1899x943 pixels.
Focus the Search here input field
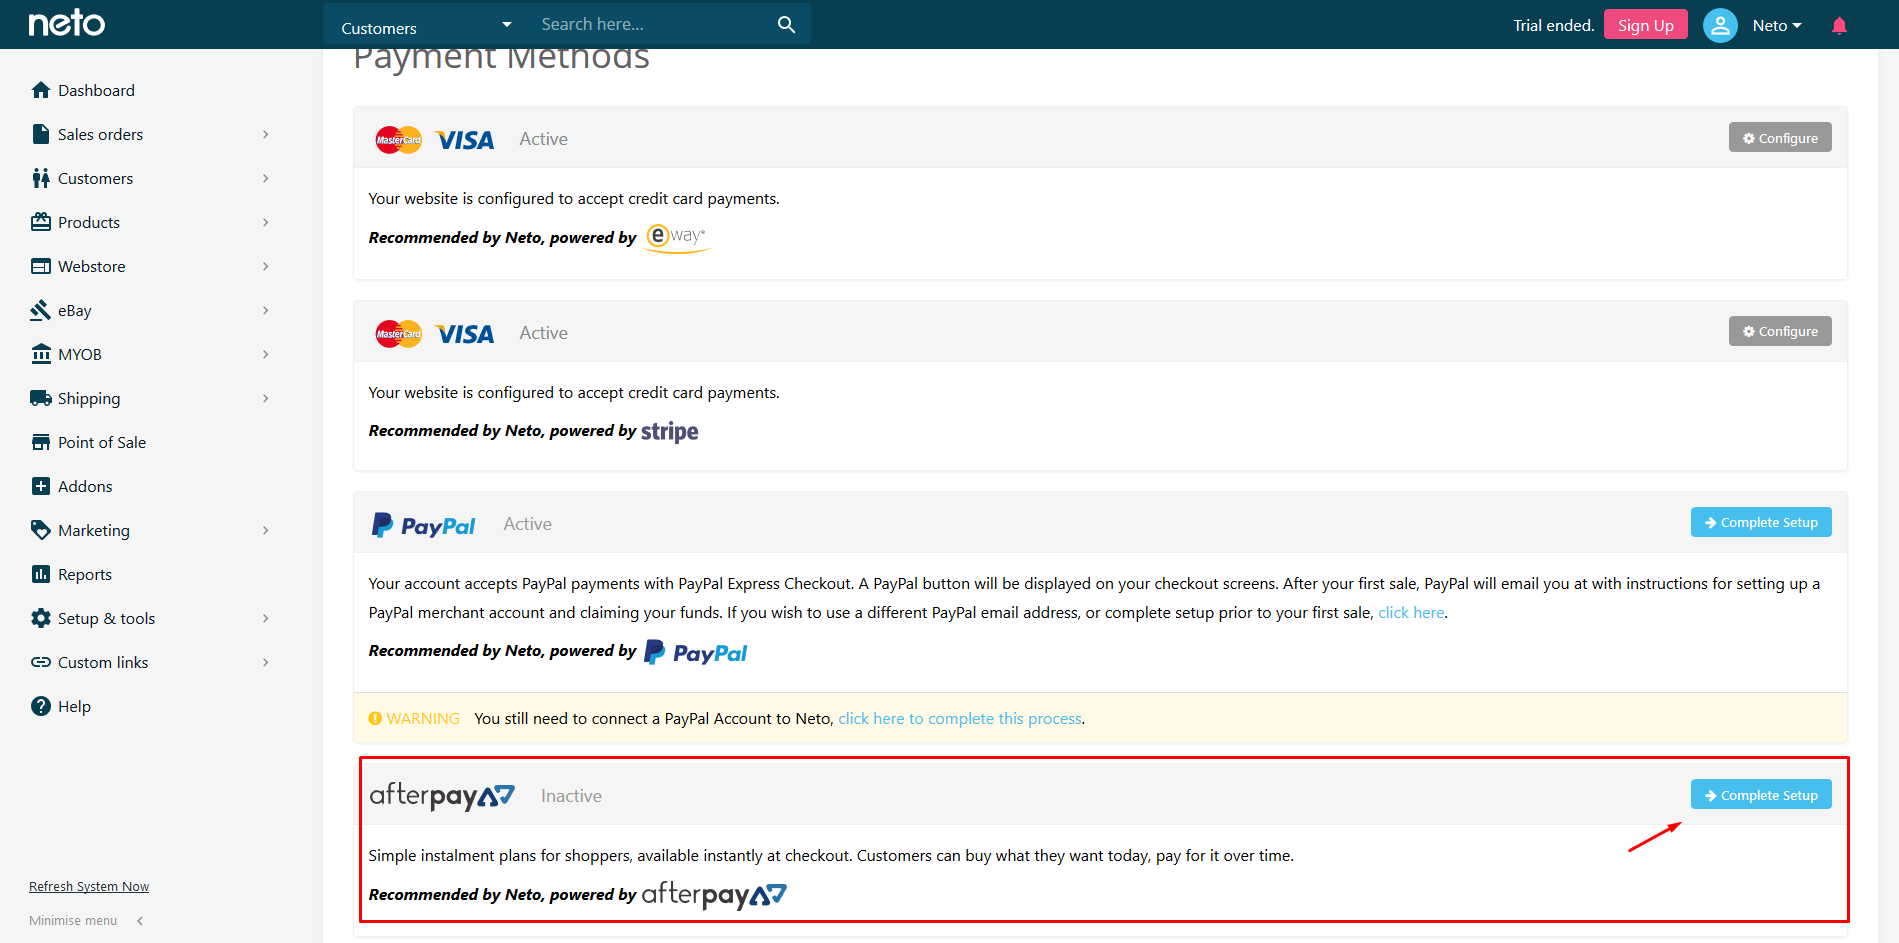(655, 24)
